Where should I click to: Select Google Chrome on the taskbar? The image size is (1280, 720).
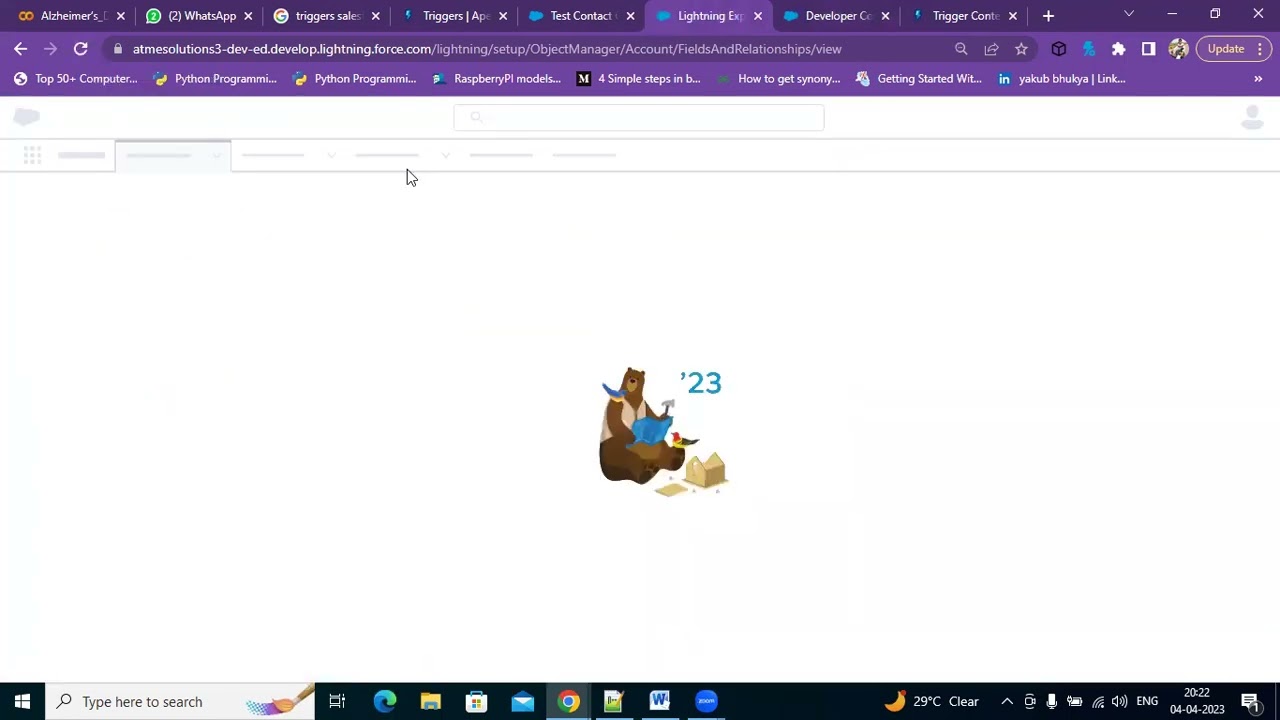click(569, 701)
